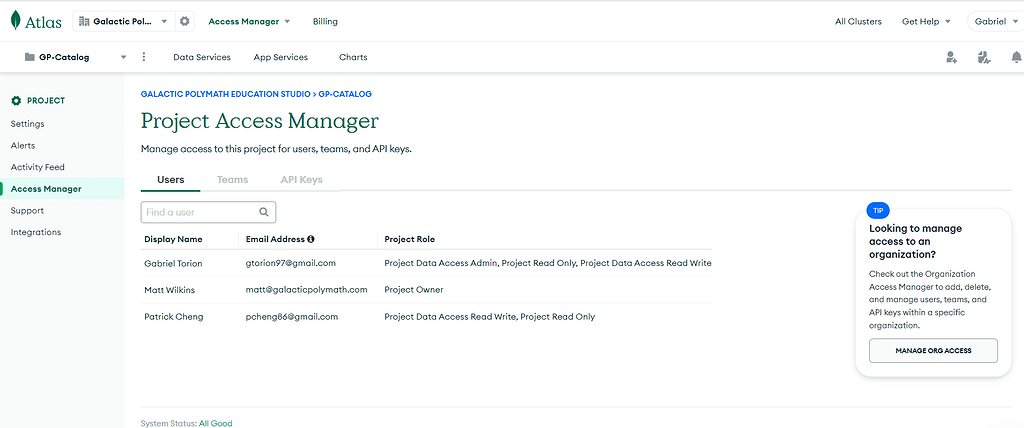1024x428 pixels.
Task: Click the search magnifier icon
Action: point(264,212)
